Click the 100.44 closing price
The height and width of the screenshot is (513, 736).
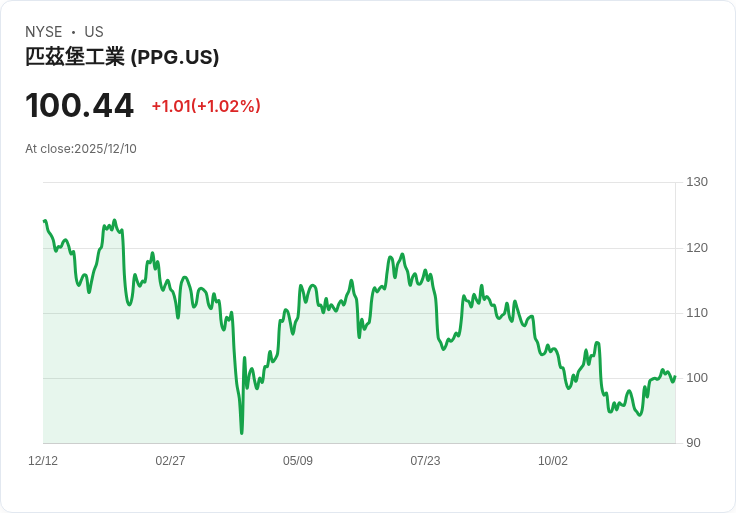79,106
